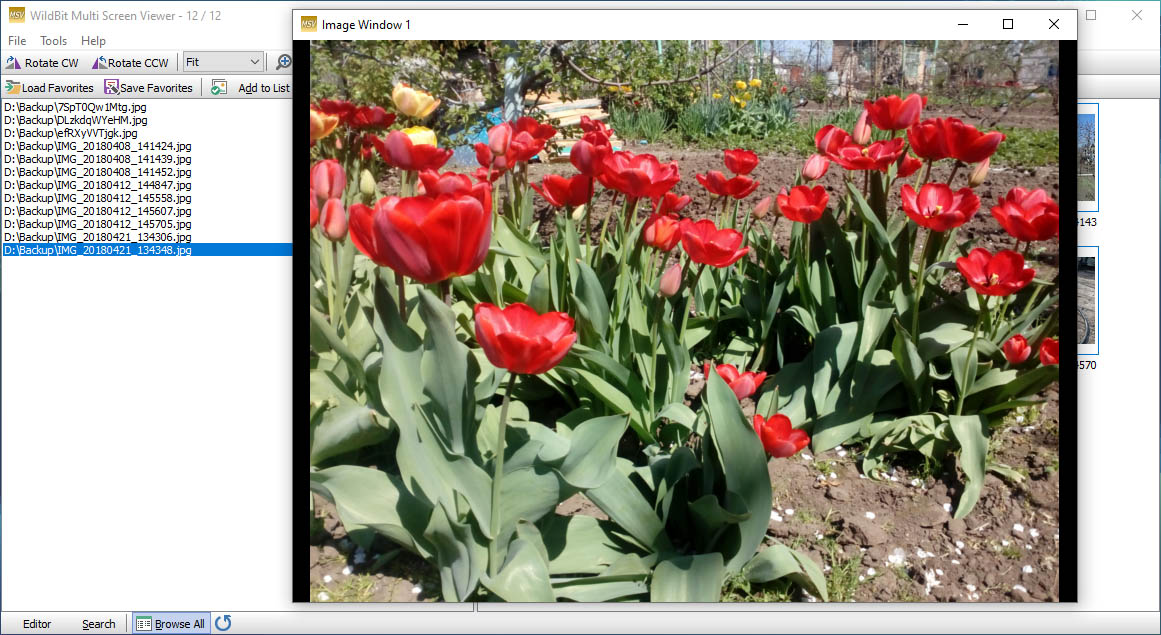Click the MSV icon in Image Window 1 title bar
Screen dimensions: 1161x635
pos(309,24)
